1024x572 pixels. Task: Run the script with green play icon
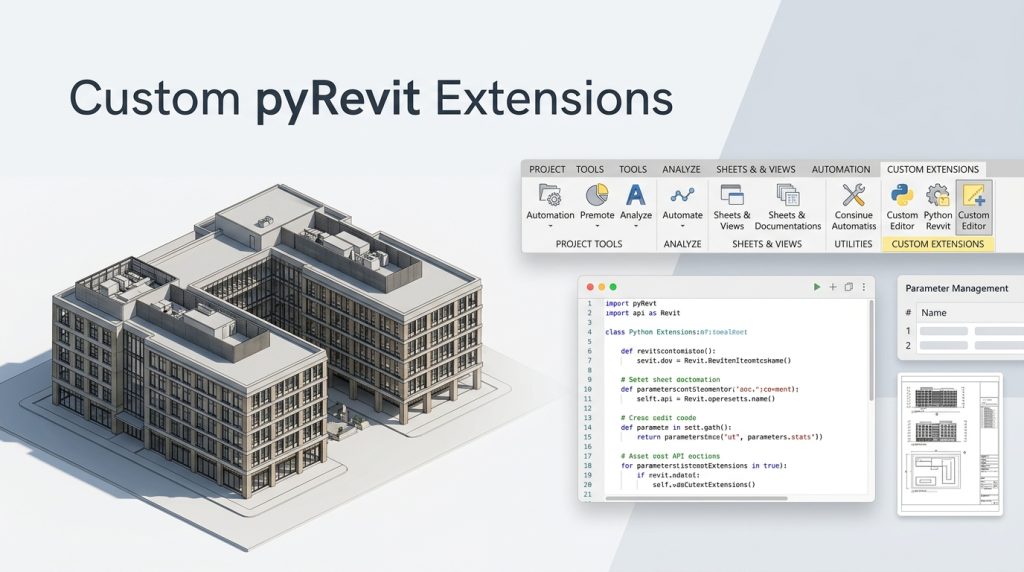click(816, 287)
